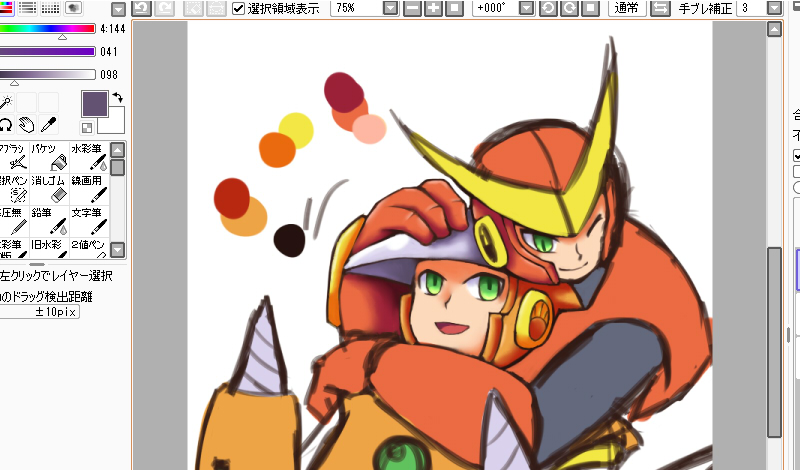
Task: Click the RGB slider color panel icon
Action: 6,7
